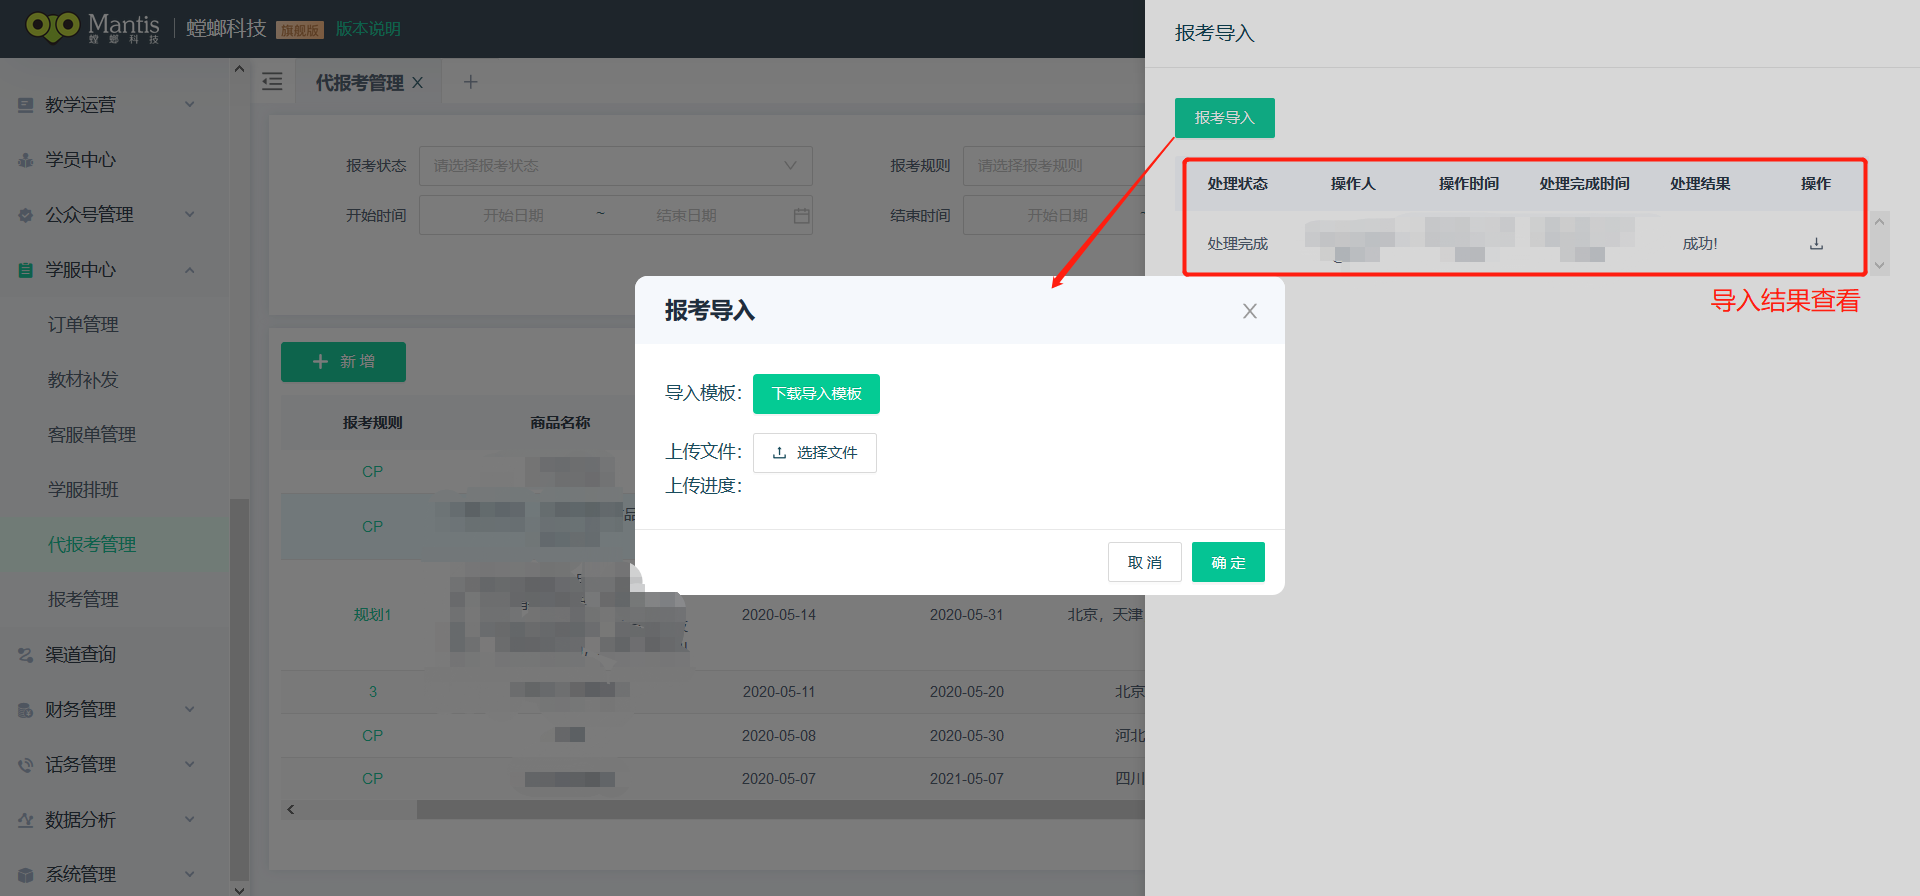The height and width of the screenshot is (896, 1920).
Task: Open 教材补发 in sidebar
Action: tap(83, 380)
